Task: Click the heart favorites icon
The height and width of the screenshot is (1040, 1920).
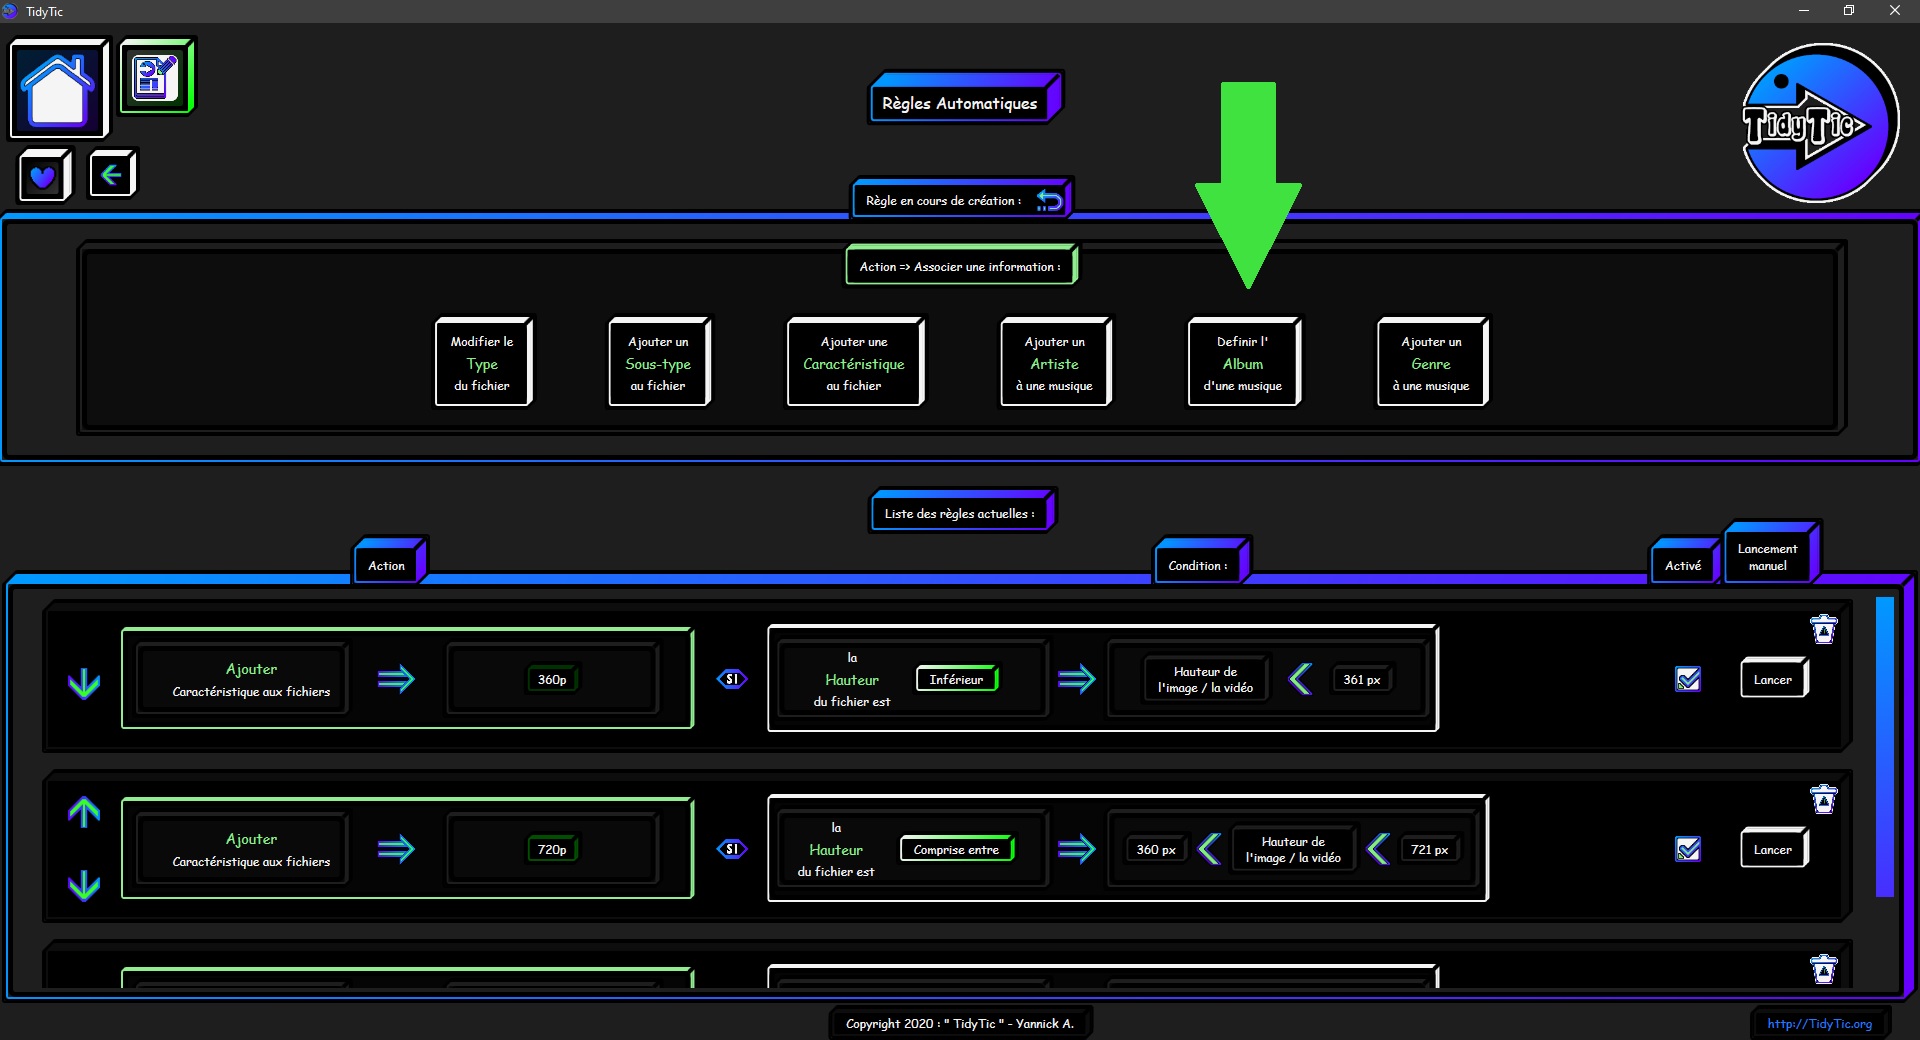Action: pos(43,177)
